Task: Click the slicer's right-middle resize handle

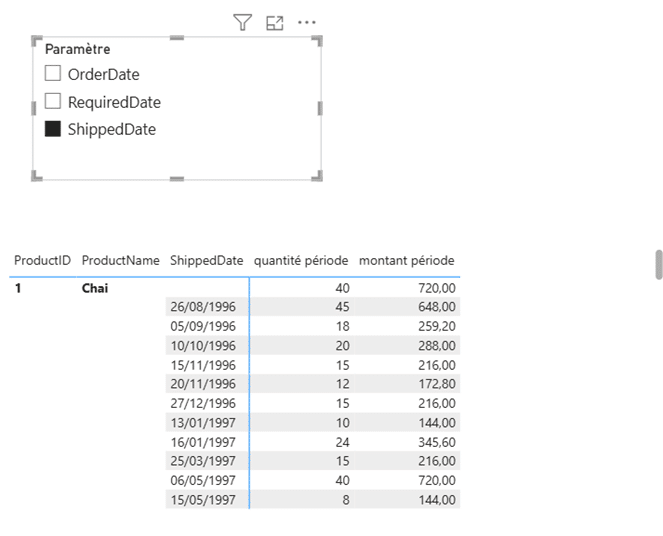Action: (x=320, y=108)
